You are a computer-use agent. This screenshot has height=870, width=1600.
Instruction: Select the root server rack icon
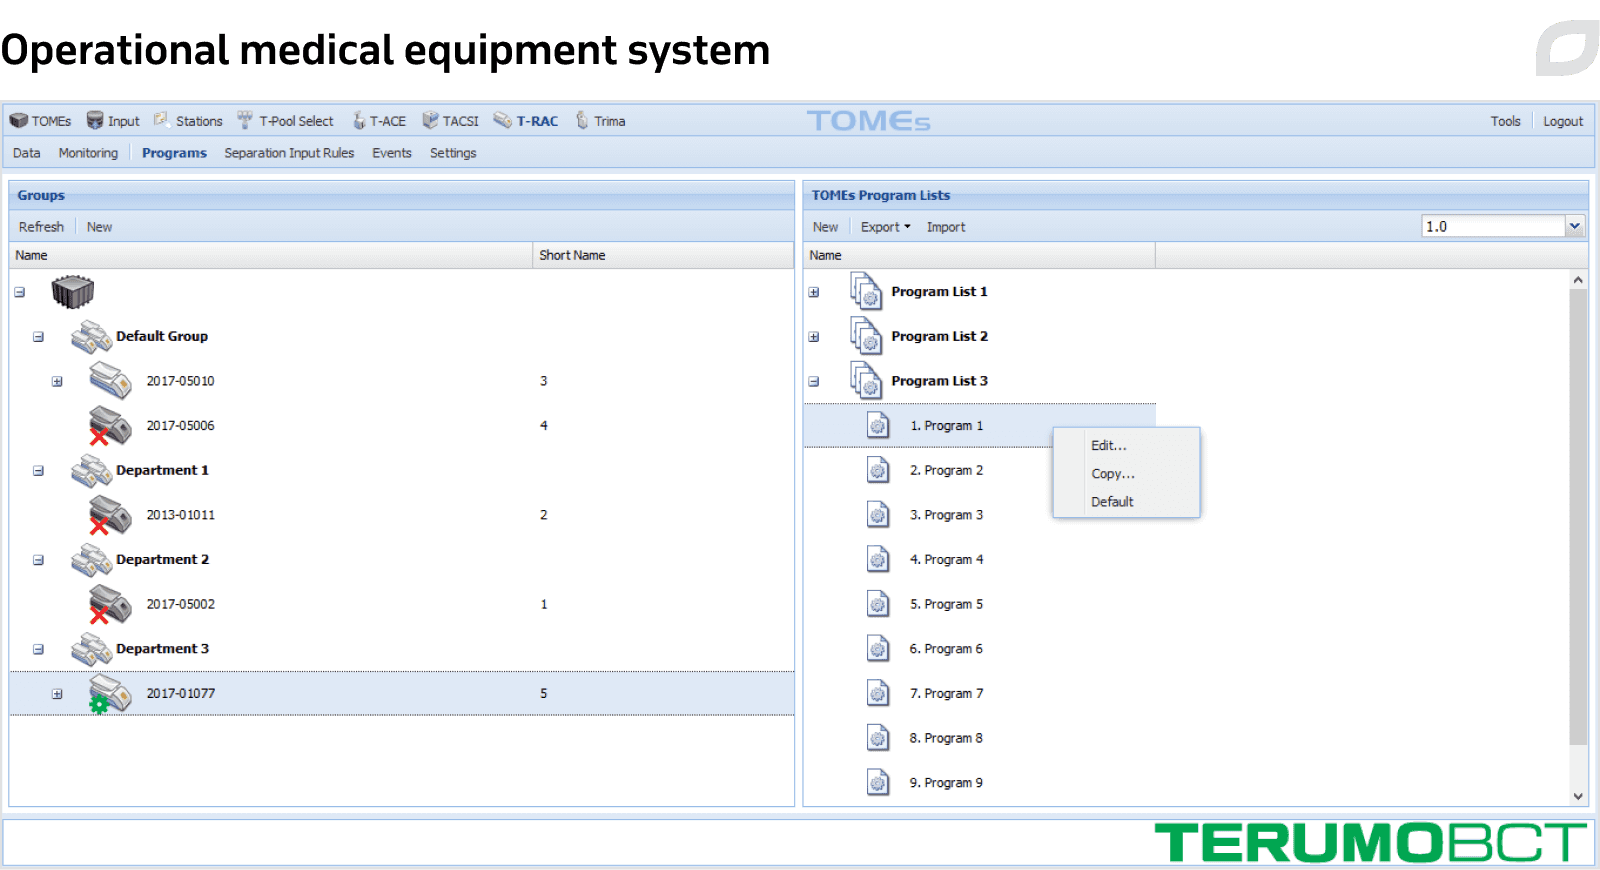(x=73, y=292)
